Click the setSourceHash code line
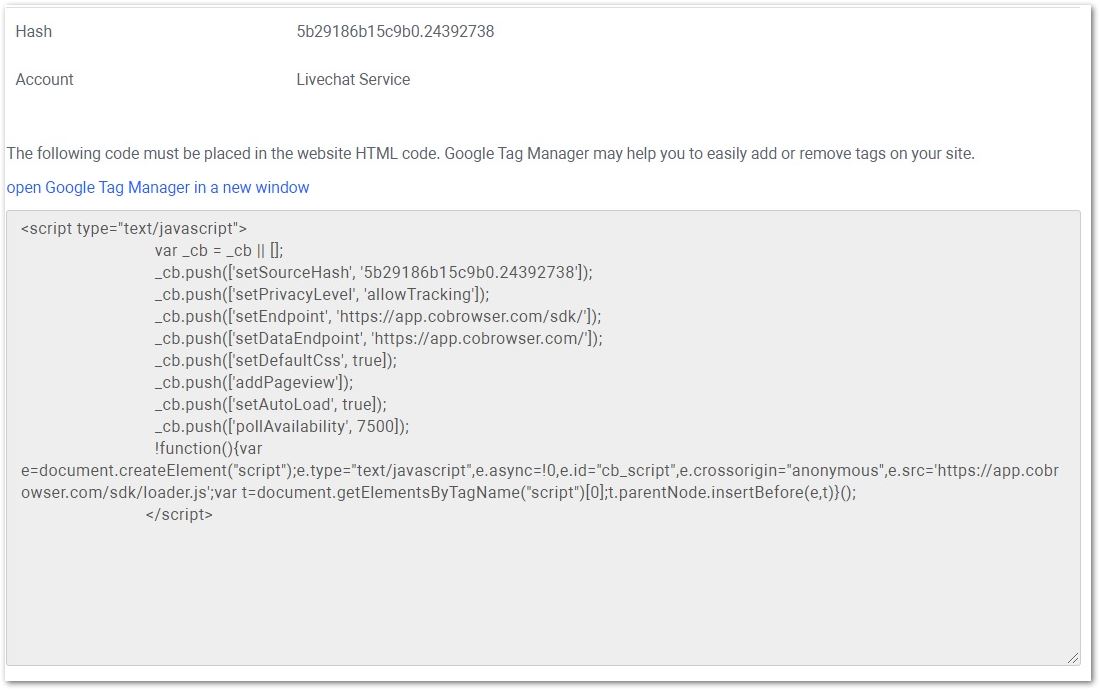Viewport: 1100px width, 690px height. click(x=373, y=272)
